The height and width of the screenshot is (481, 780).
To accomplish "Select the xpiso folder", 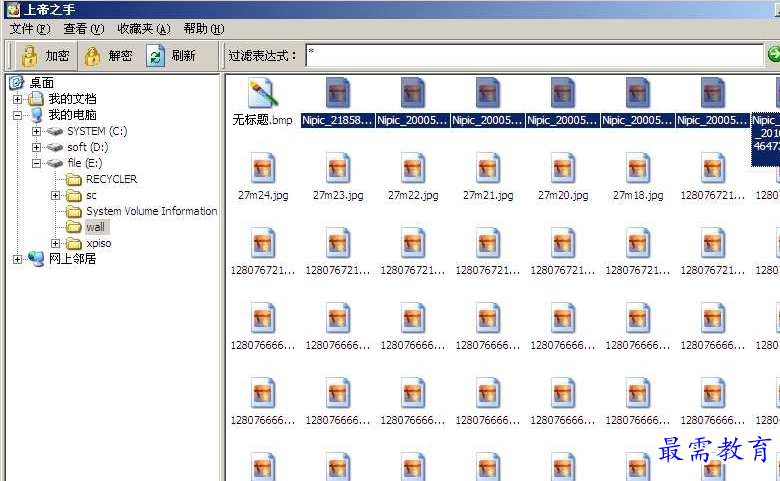I will point(98,243).
